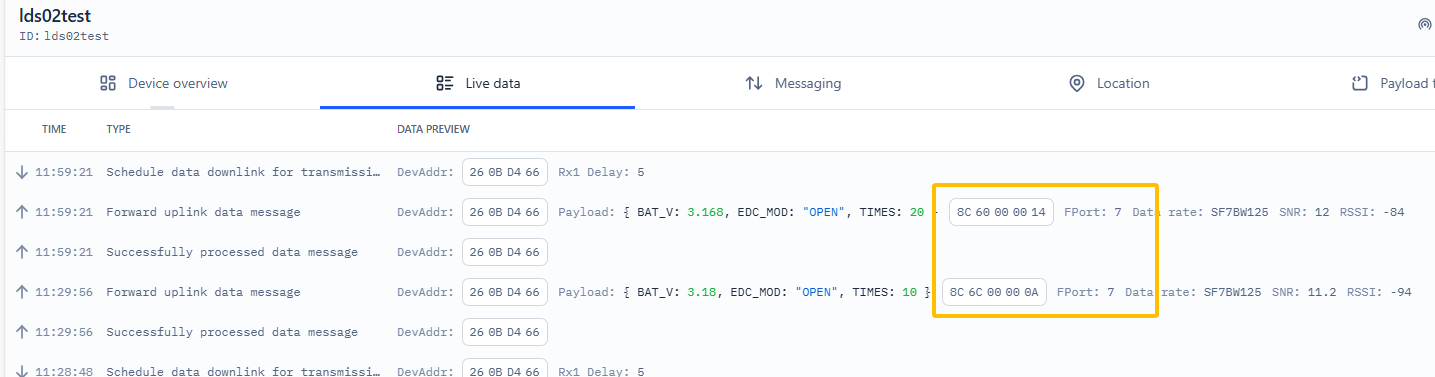Click the Payload formatters code icon
The width and height of the screenshot is (1435, 377).
click(x=1360, y=83)
